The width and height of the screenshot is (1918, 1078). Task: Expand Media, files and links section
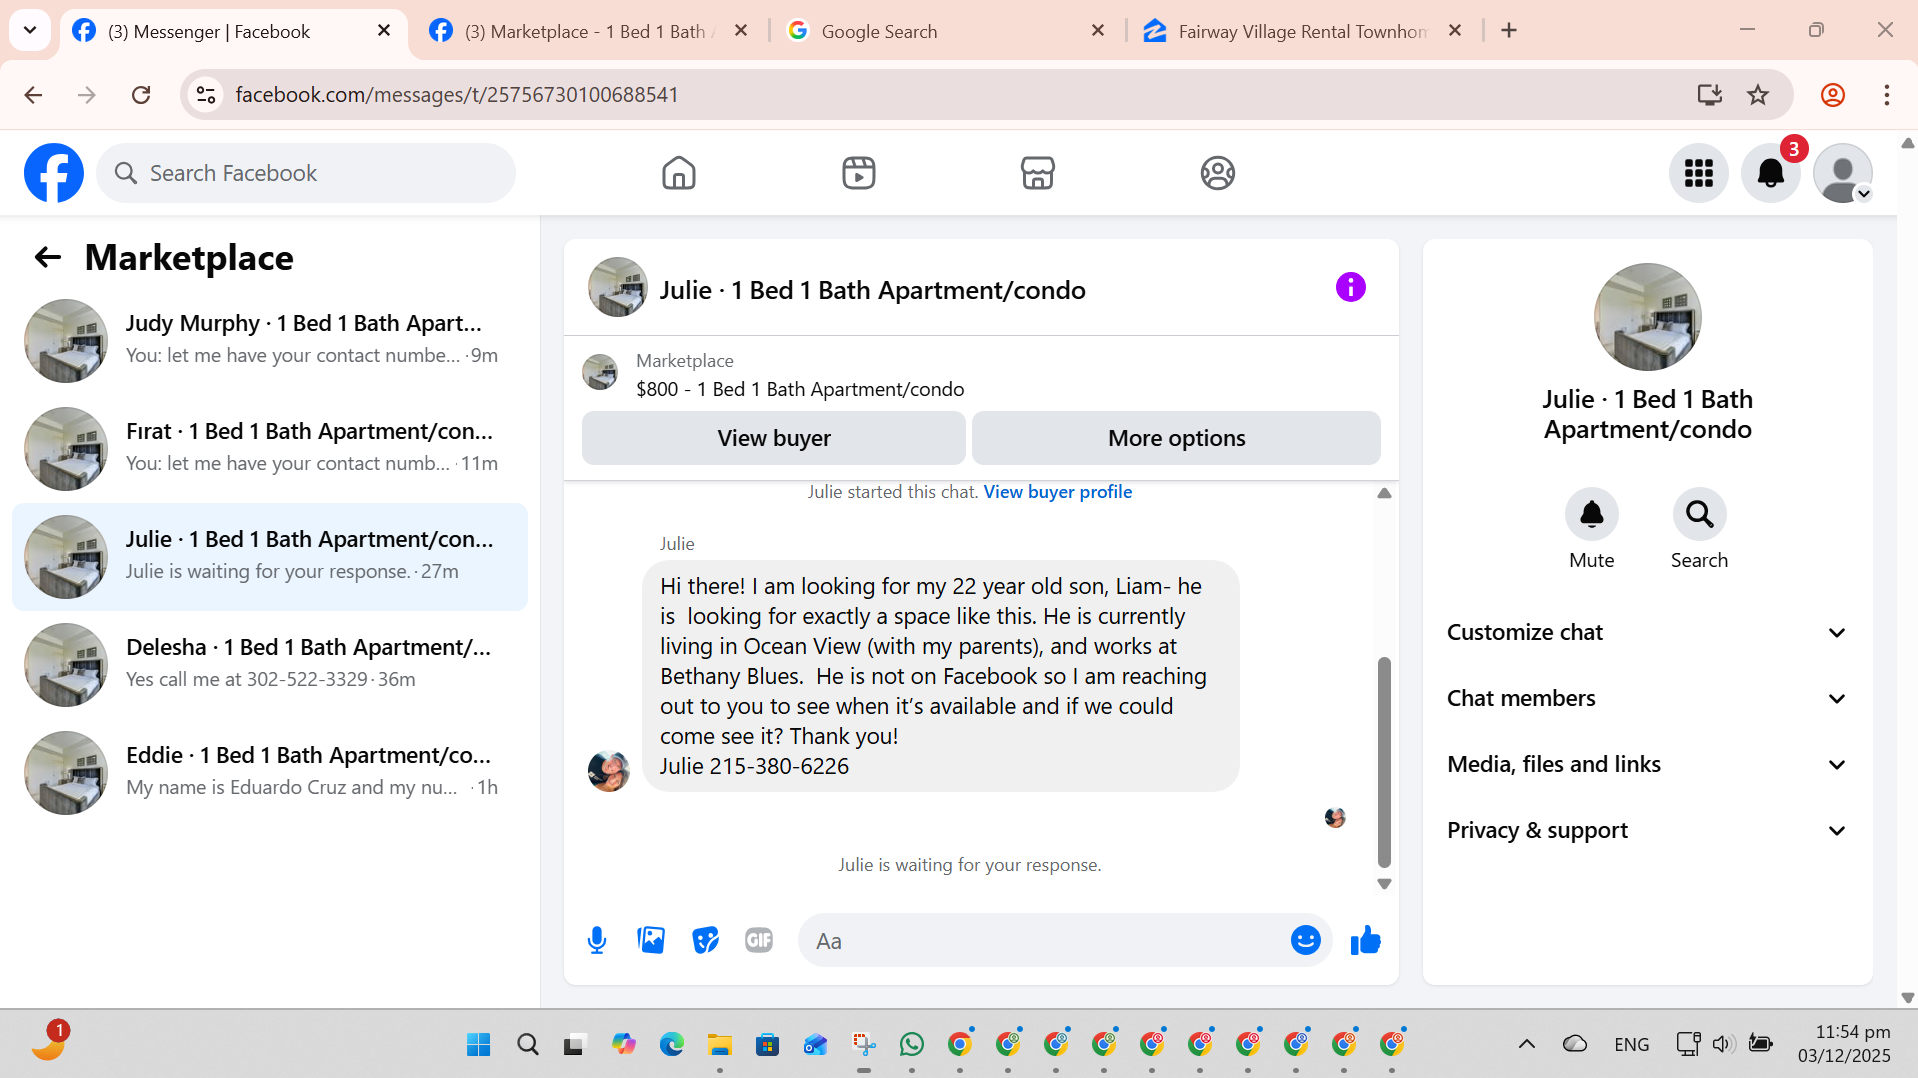coord(1647,764)
